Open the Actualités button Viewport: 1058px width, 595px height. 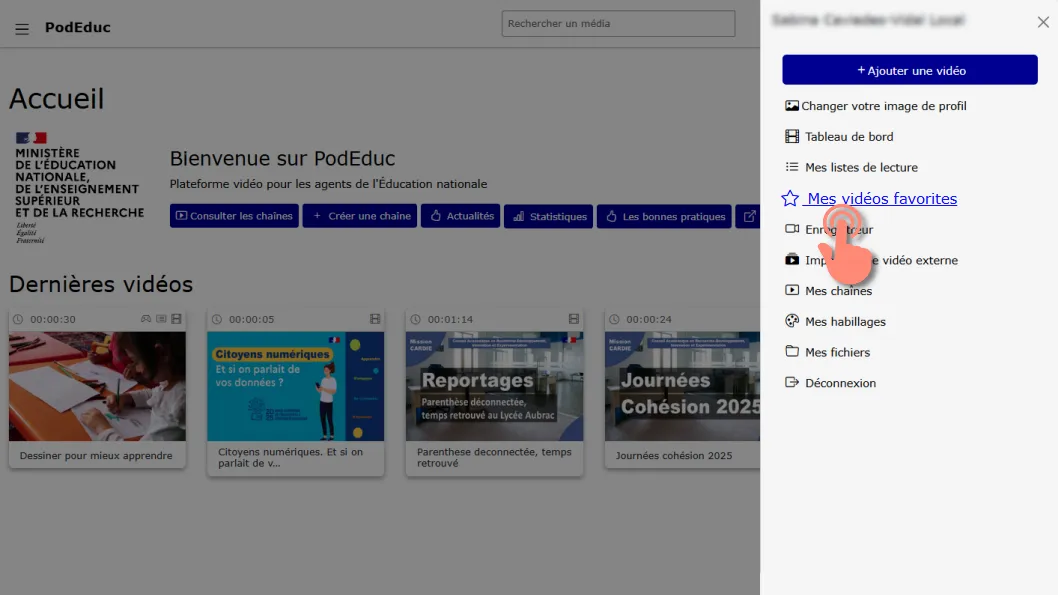pos(460,216)
